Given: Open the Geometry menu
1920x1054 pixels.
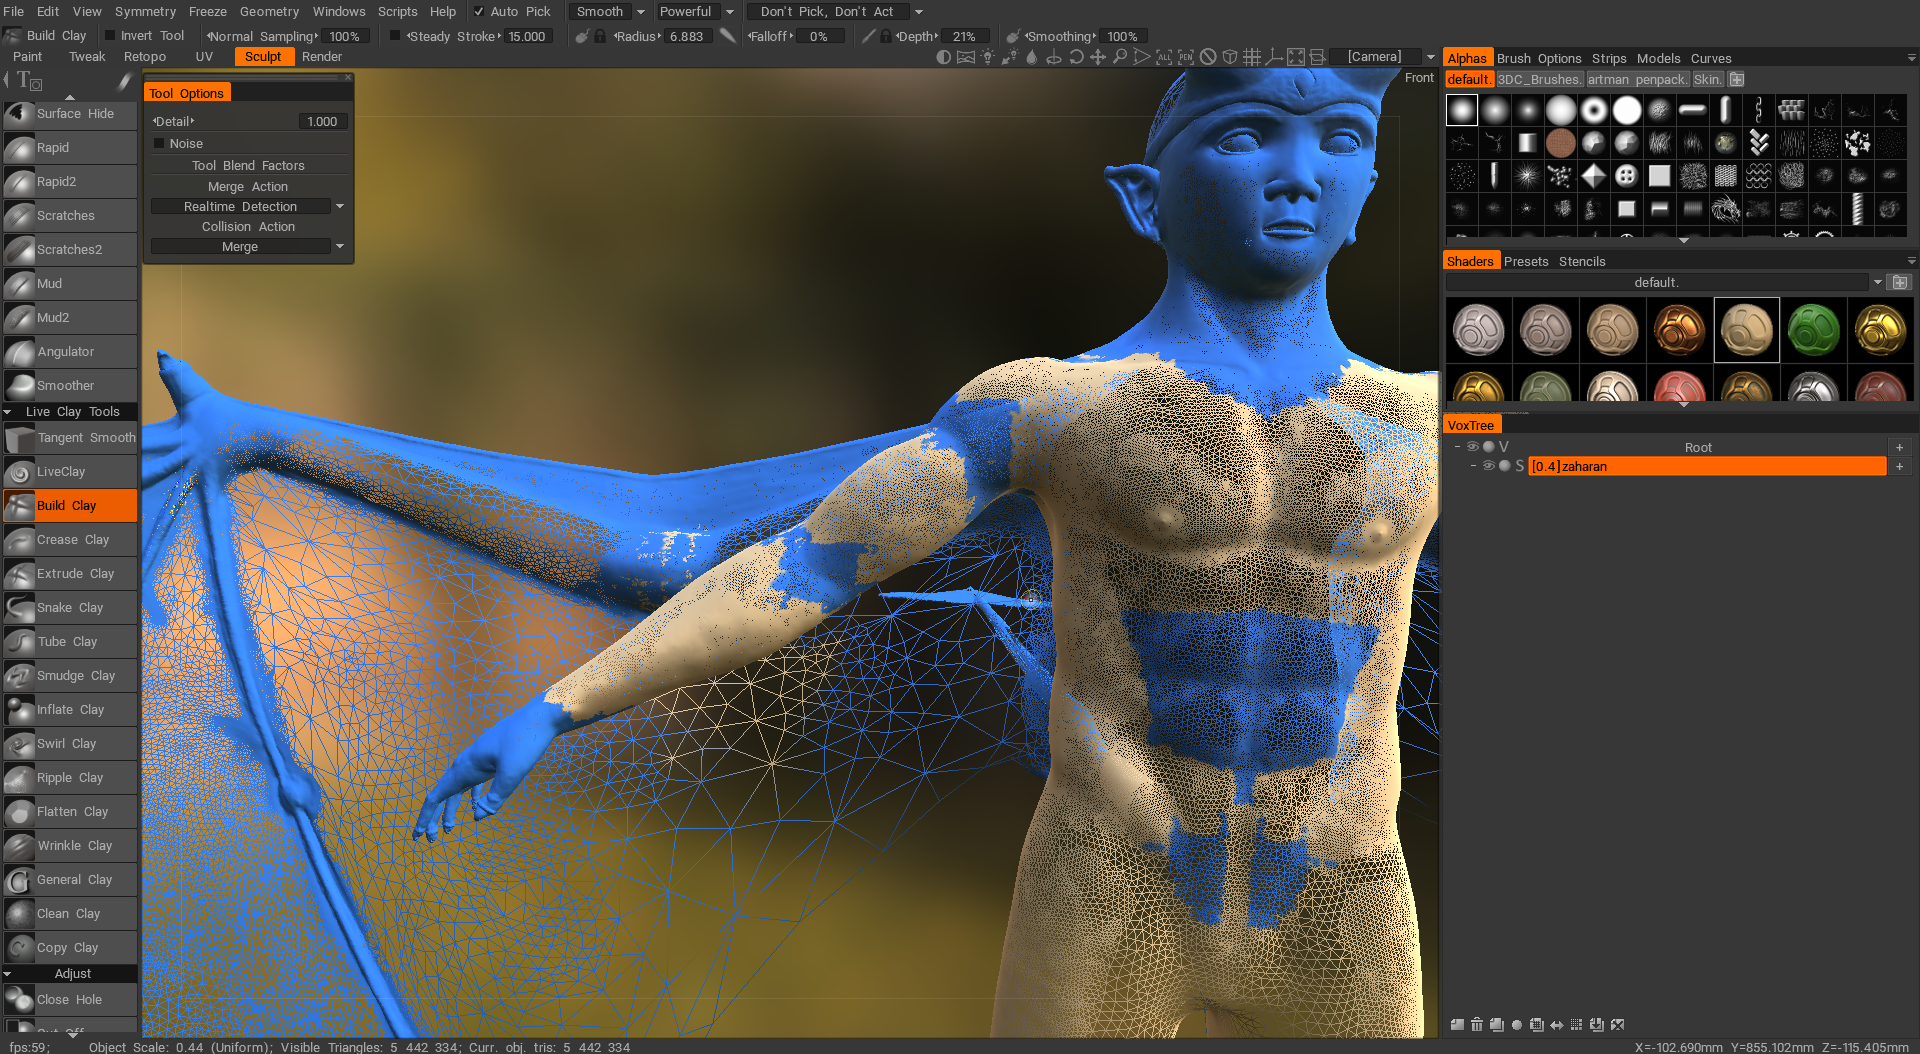Looking at the screenshot, I should pyautogui.click(x=268, y=12).
